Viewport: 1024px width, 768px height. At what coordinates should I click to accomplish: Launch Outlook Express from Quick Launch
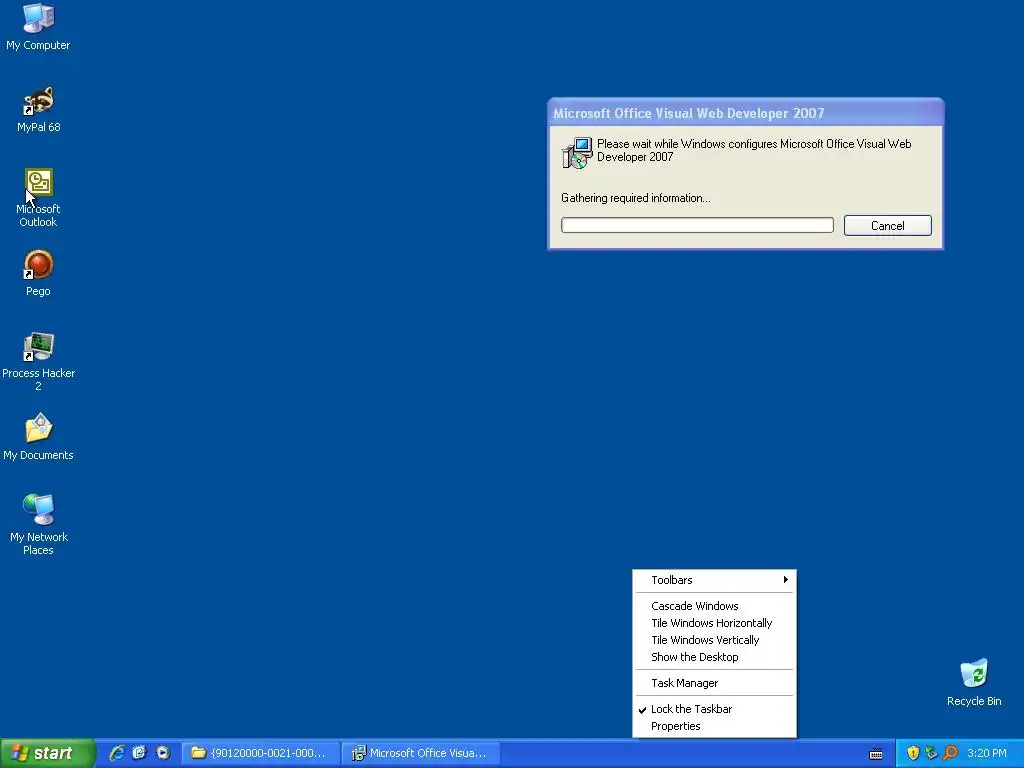click(x=139, y=753)
